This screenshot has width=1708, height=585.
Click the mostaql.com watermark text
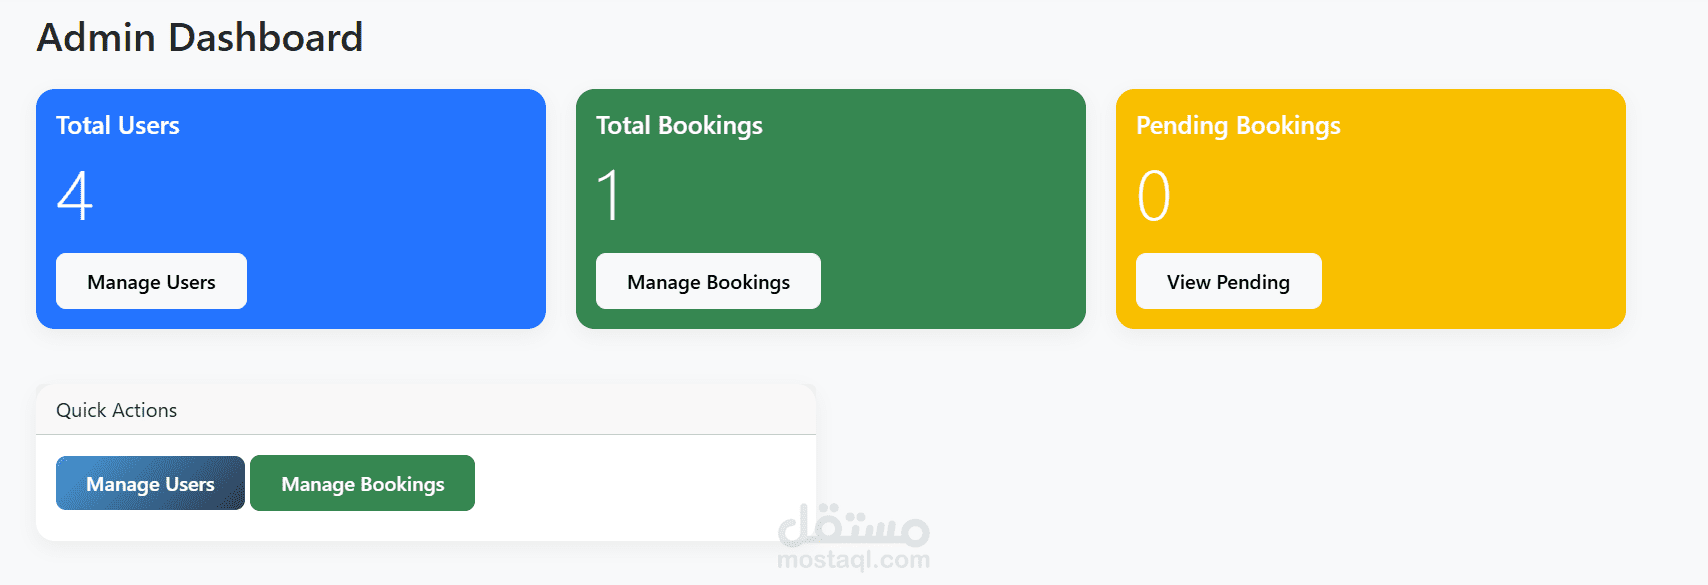tap(853, 560)
